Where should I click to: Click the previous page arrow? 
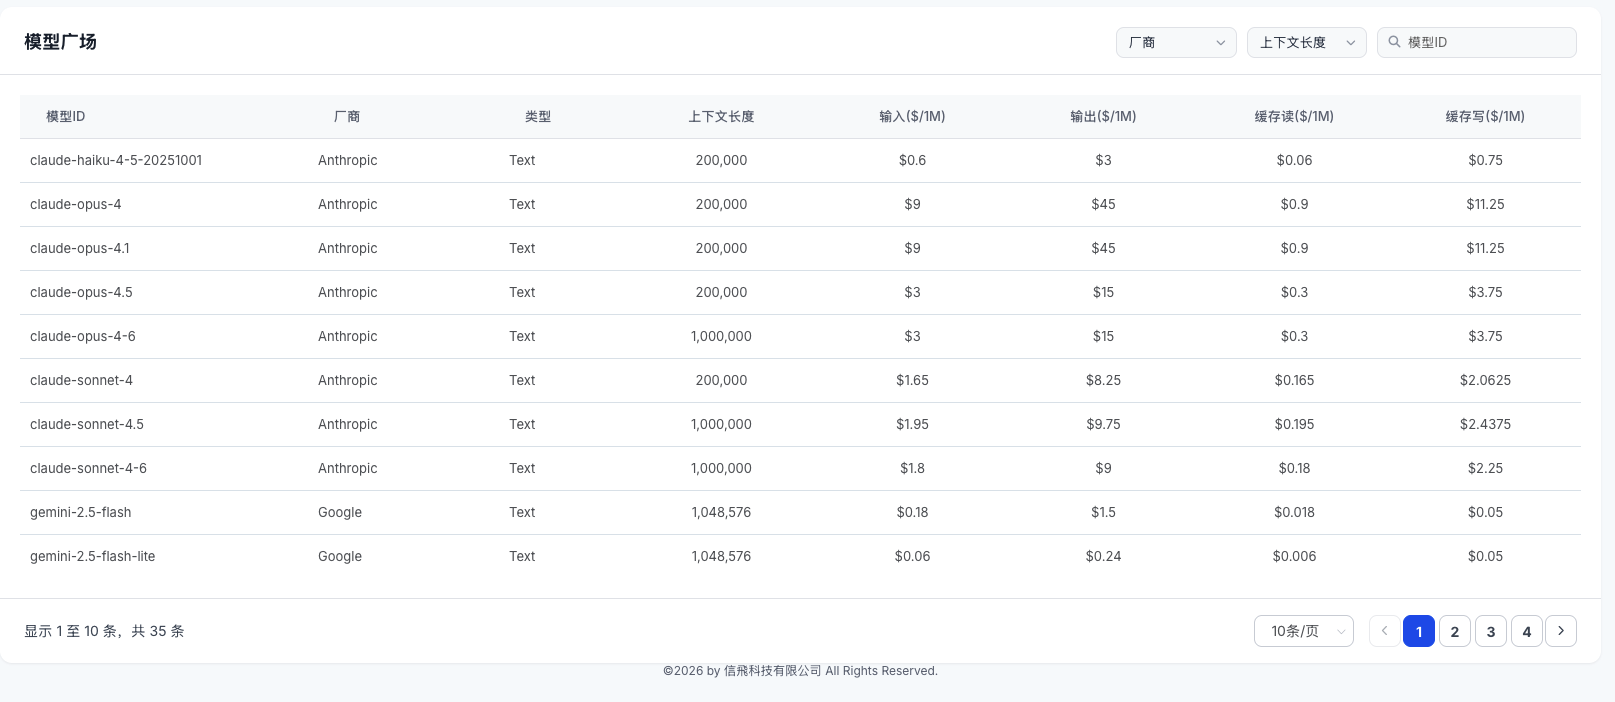click(x=1385, y=631)
